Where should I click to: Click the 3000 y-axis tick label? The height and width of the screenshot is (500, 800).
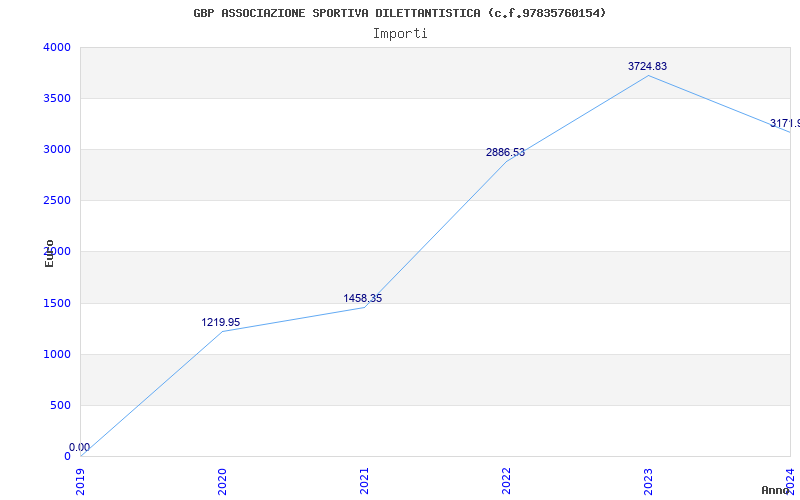57,149
